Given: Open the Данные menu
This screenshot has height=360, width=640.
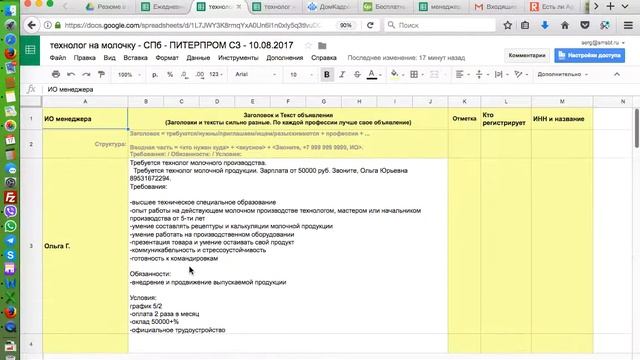Looking at the screenshot, I should (198, 58).
